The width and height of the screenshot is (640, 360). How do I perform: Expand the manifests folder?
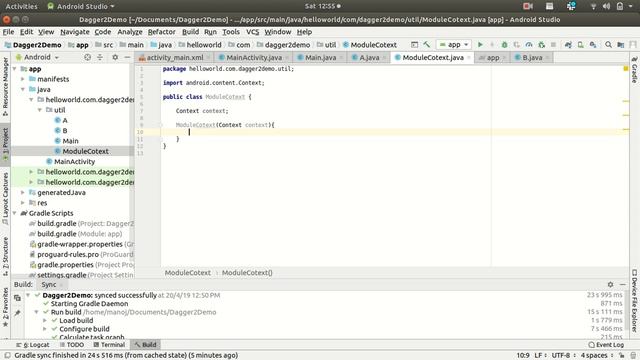coord(23,79)
